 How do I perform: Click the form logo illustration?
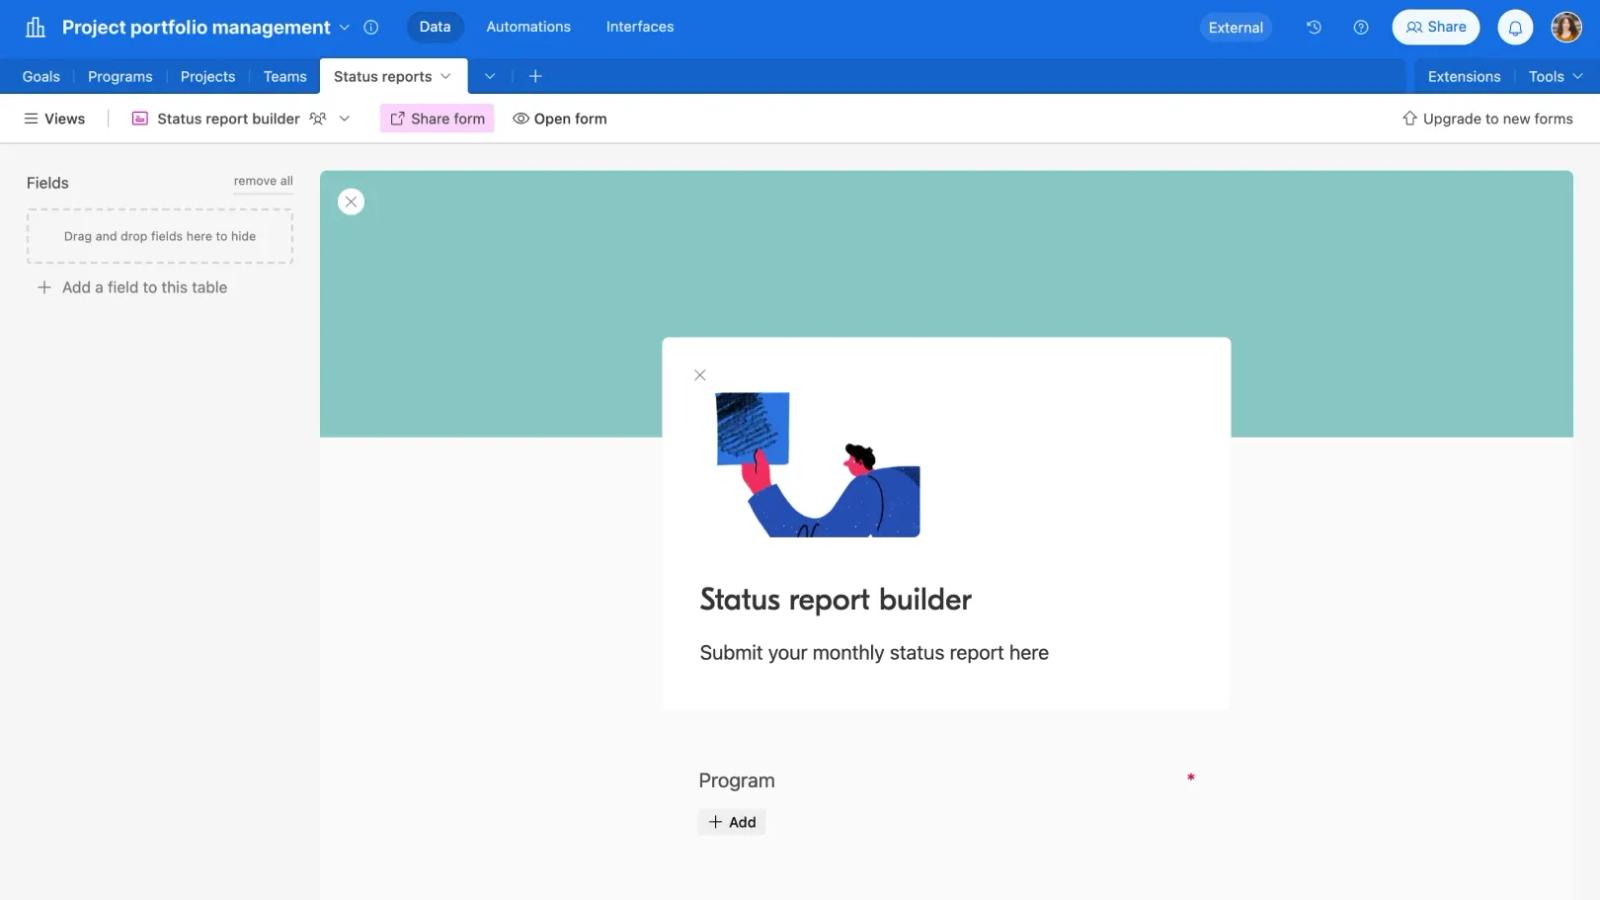[x=818, y=465]
